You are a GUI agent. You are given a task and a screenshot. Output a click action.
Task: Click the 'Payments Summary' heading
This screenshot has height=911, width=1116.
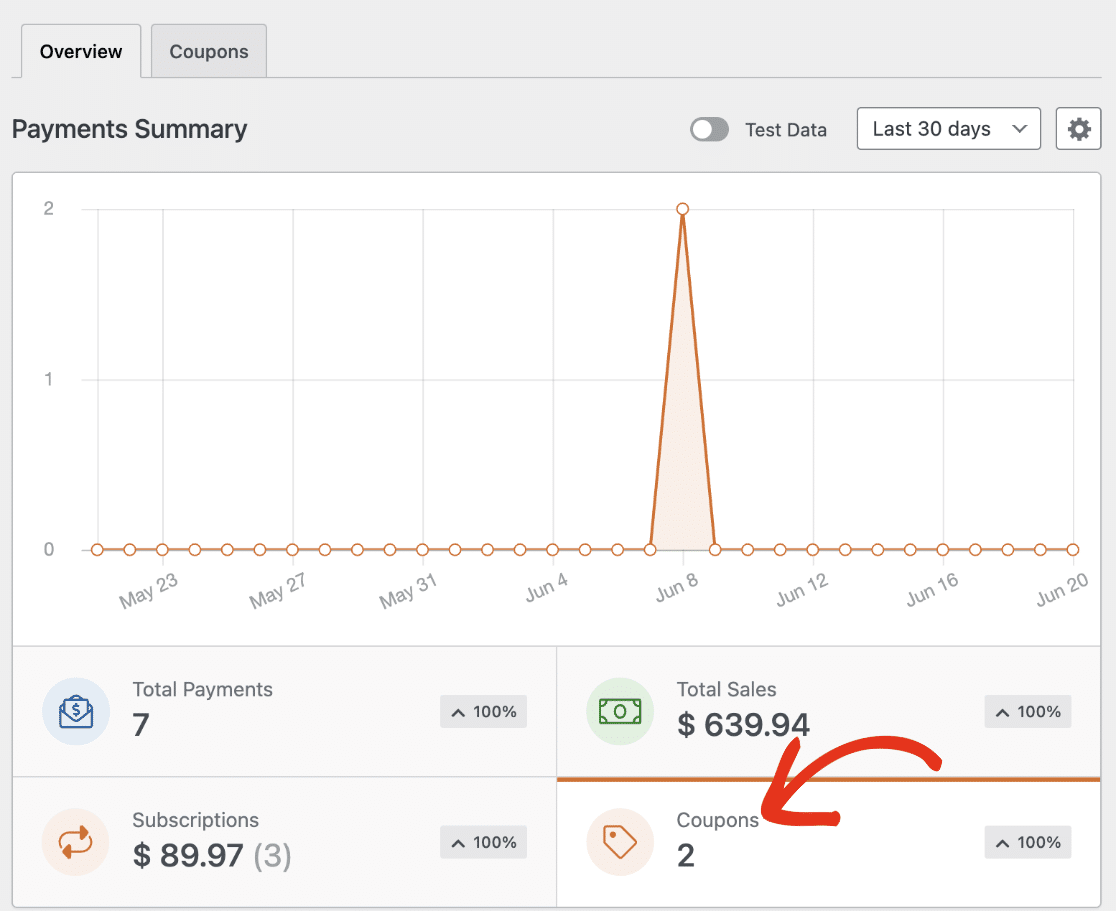tap(130, 129)
